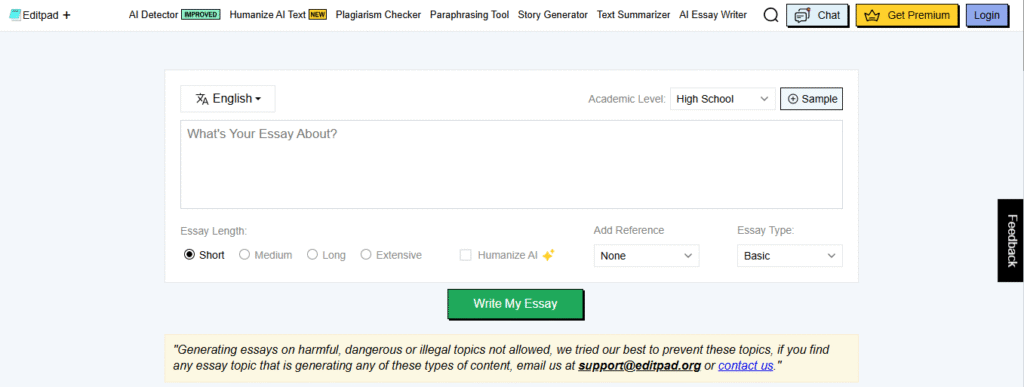The image size is (1024, 387).
Task: Click the plus icon beside Editpad
Action: pyautogui.click(x=67, y=14)
